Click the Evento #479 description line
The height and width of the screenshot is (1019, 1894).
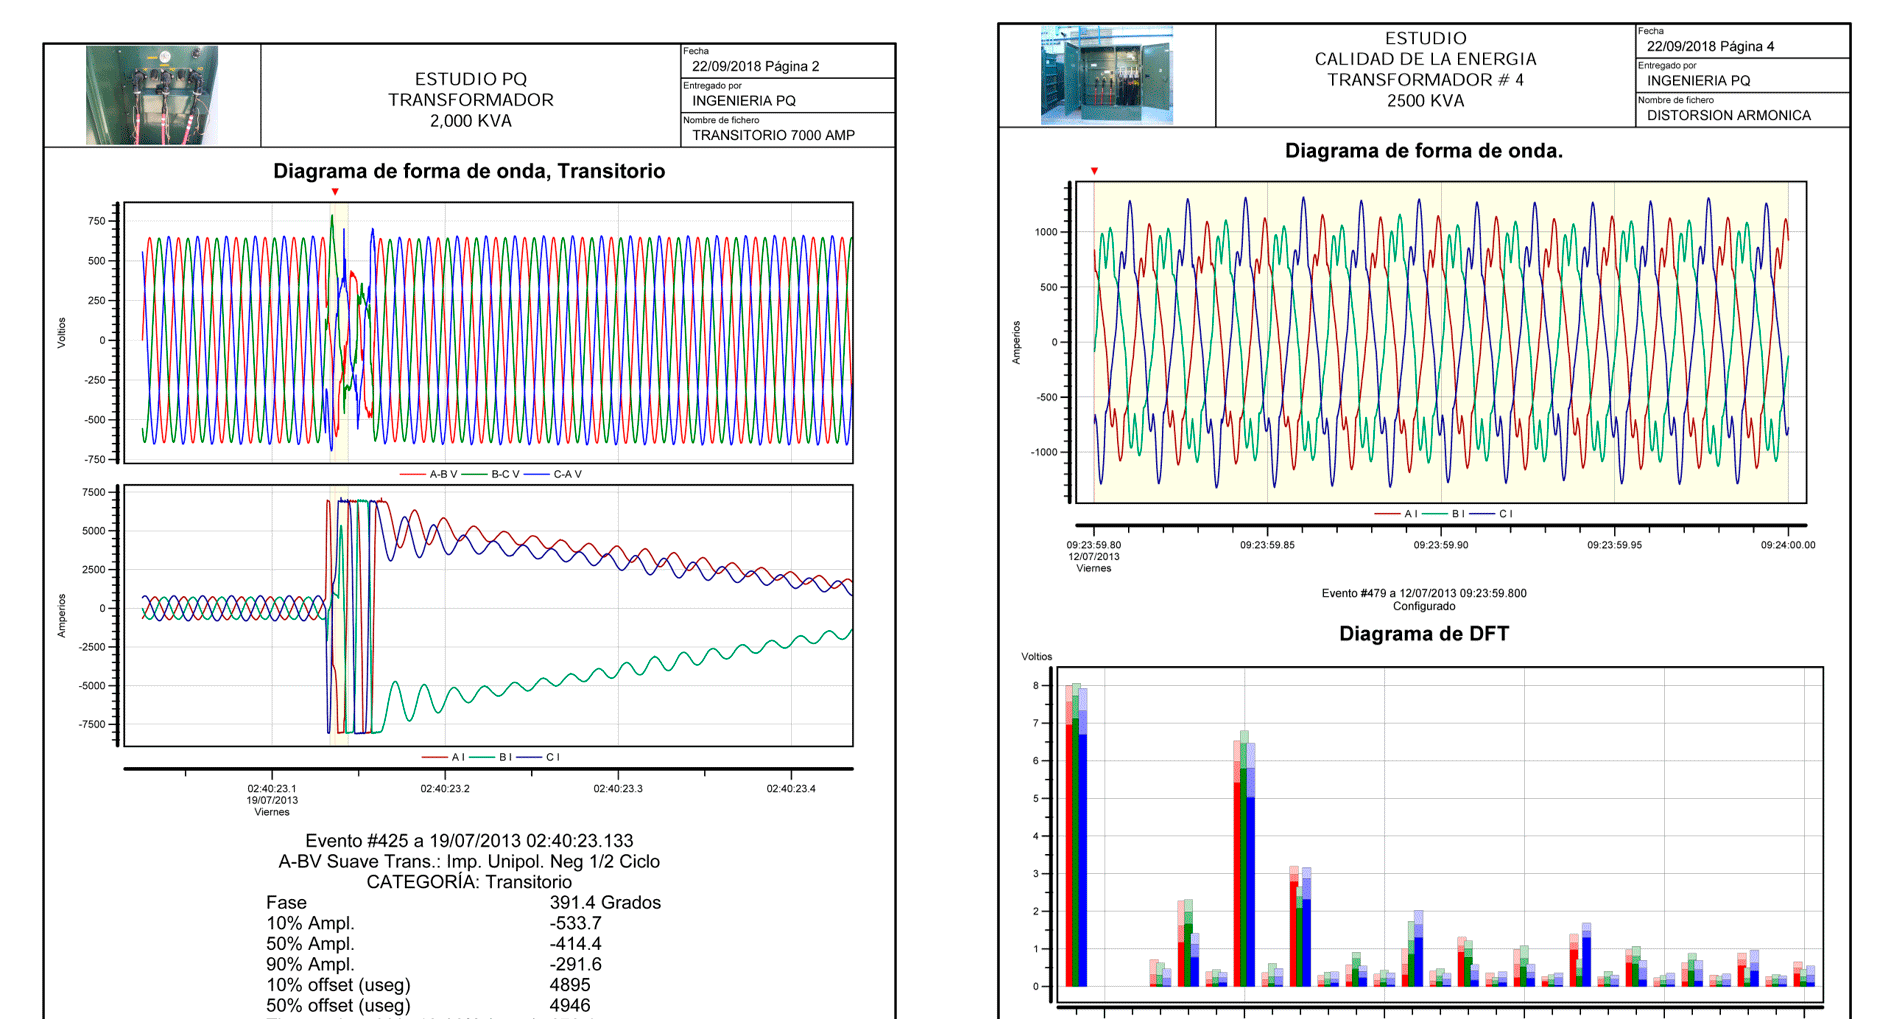(1423, 593)
